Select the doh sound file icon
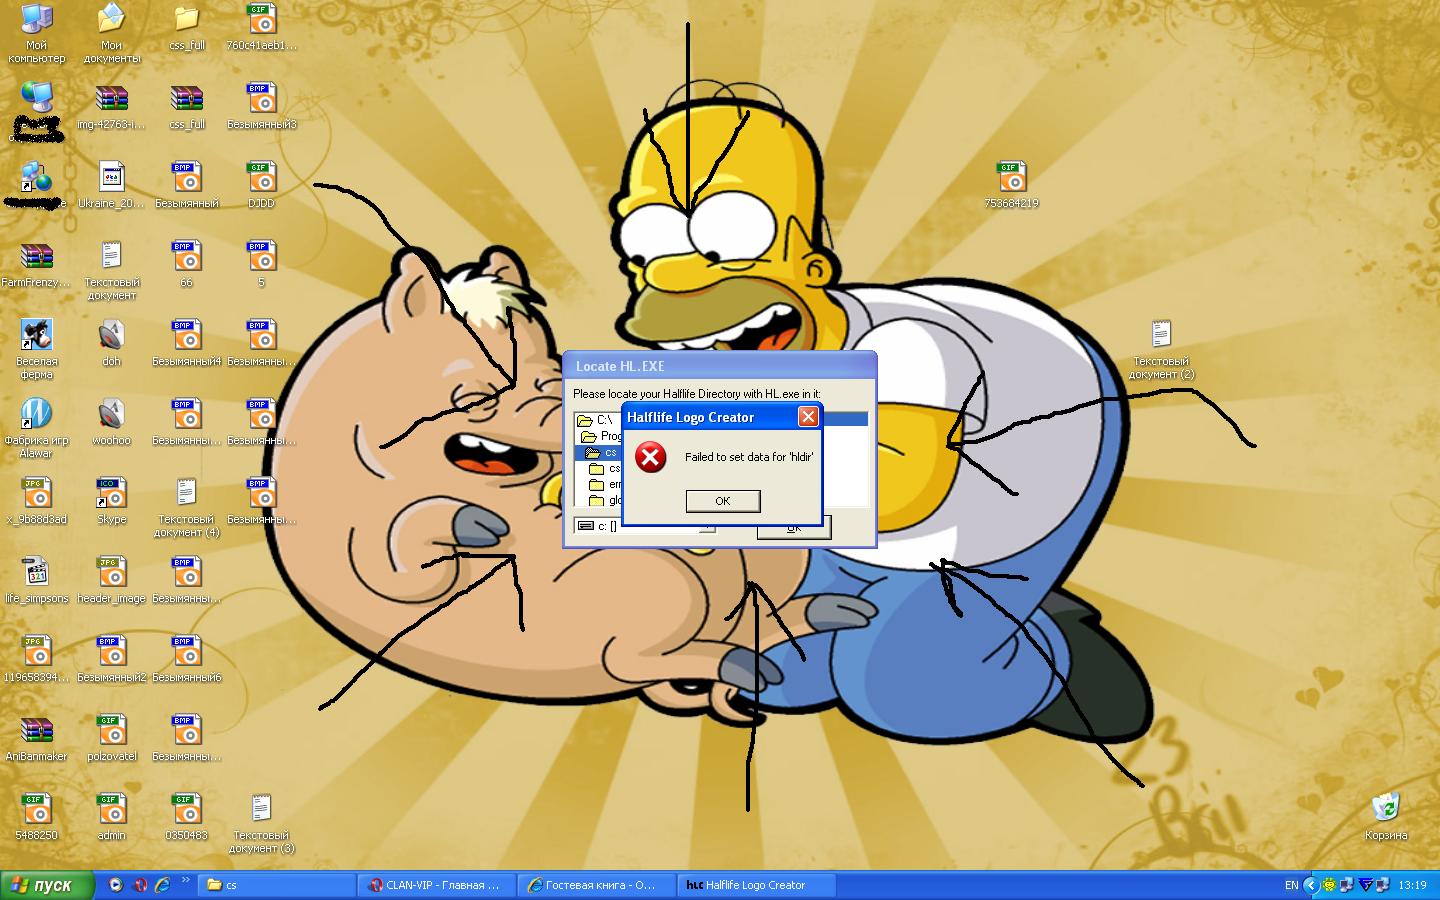The width and height of the screenshot is (1440, 900). point(111,344)
